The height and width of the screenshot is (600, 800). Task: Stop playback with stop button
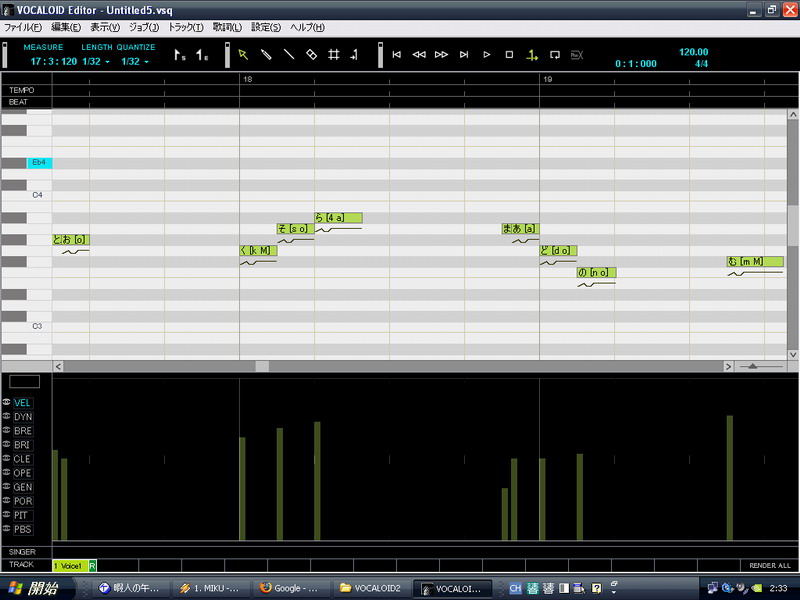(509, 55)
